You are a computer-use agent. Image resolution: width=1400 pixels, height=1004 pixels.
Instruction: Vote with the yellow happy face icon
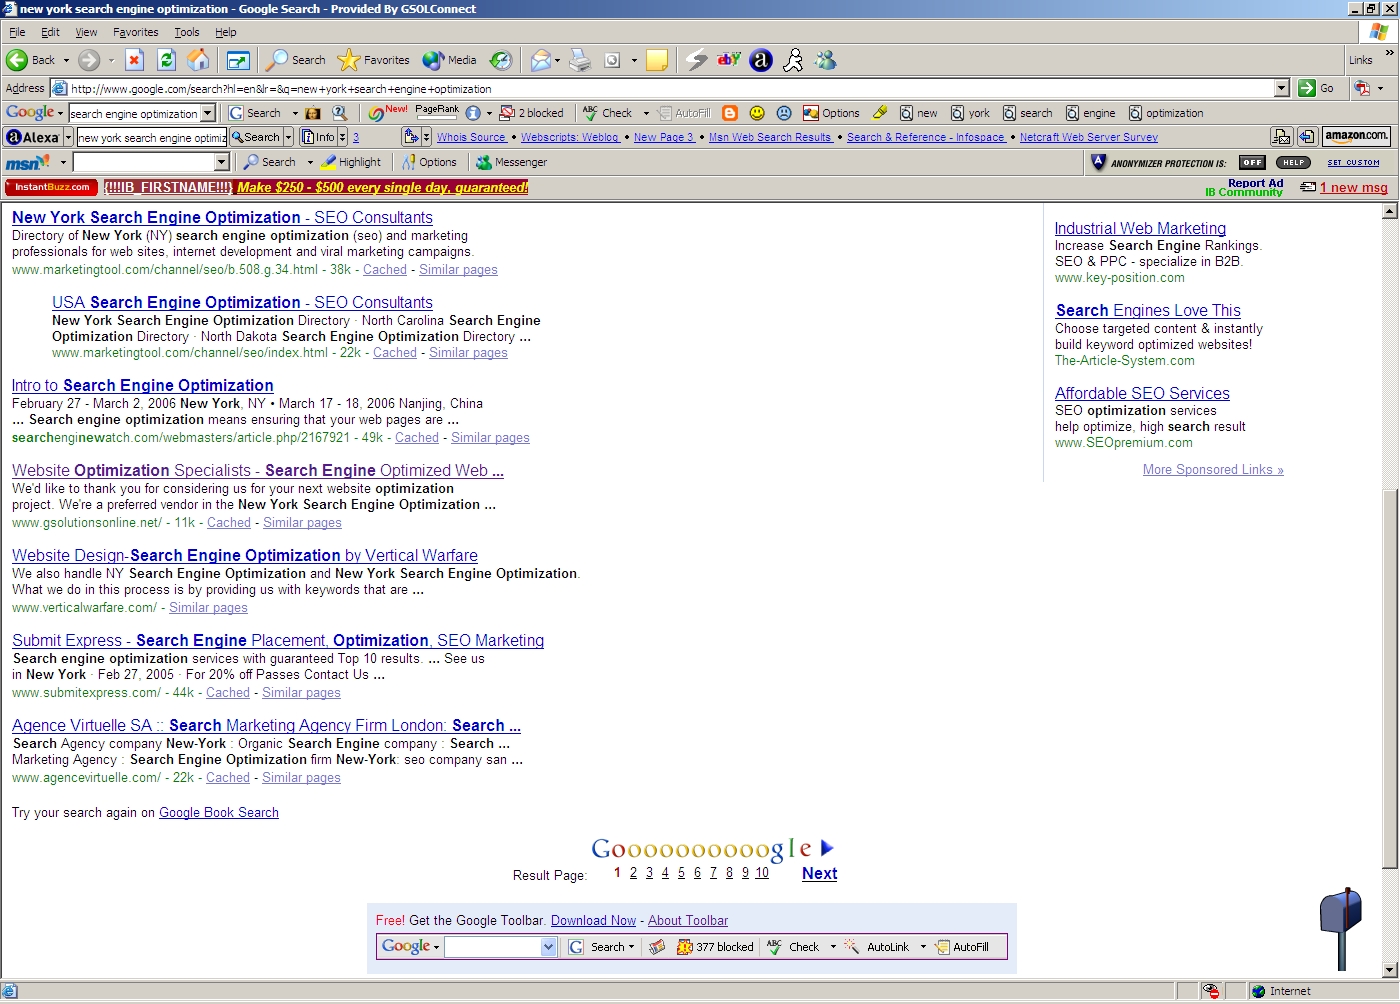point(757,113)
